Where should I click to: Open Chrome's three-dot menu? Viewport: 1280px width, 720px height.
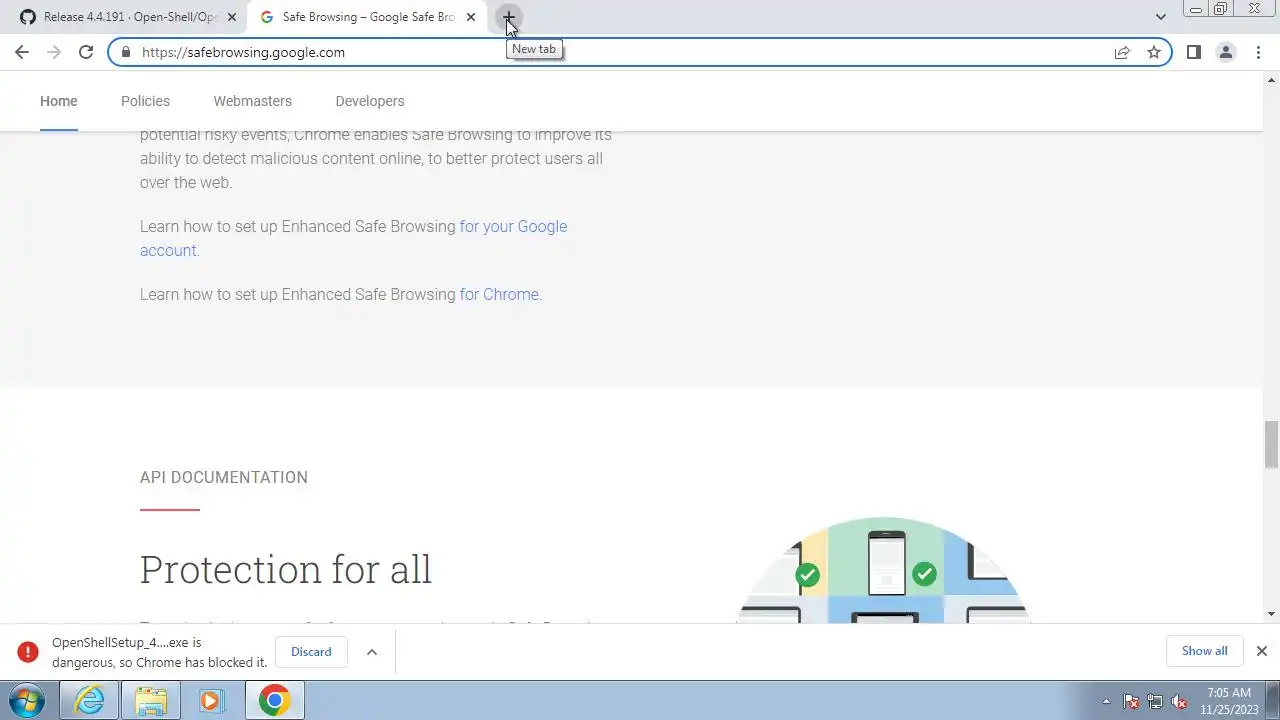(1258, 52)
